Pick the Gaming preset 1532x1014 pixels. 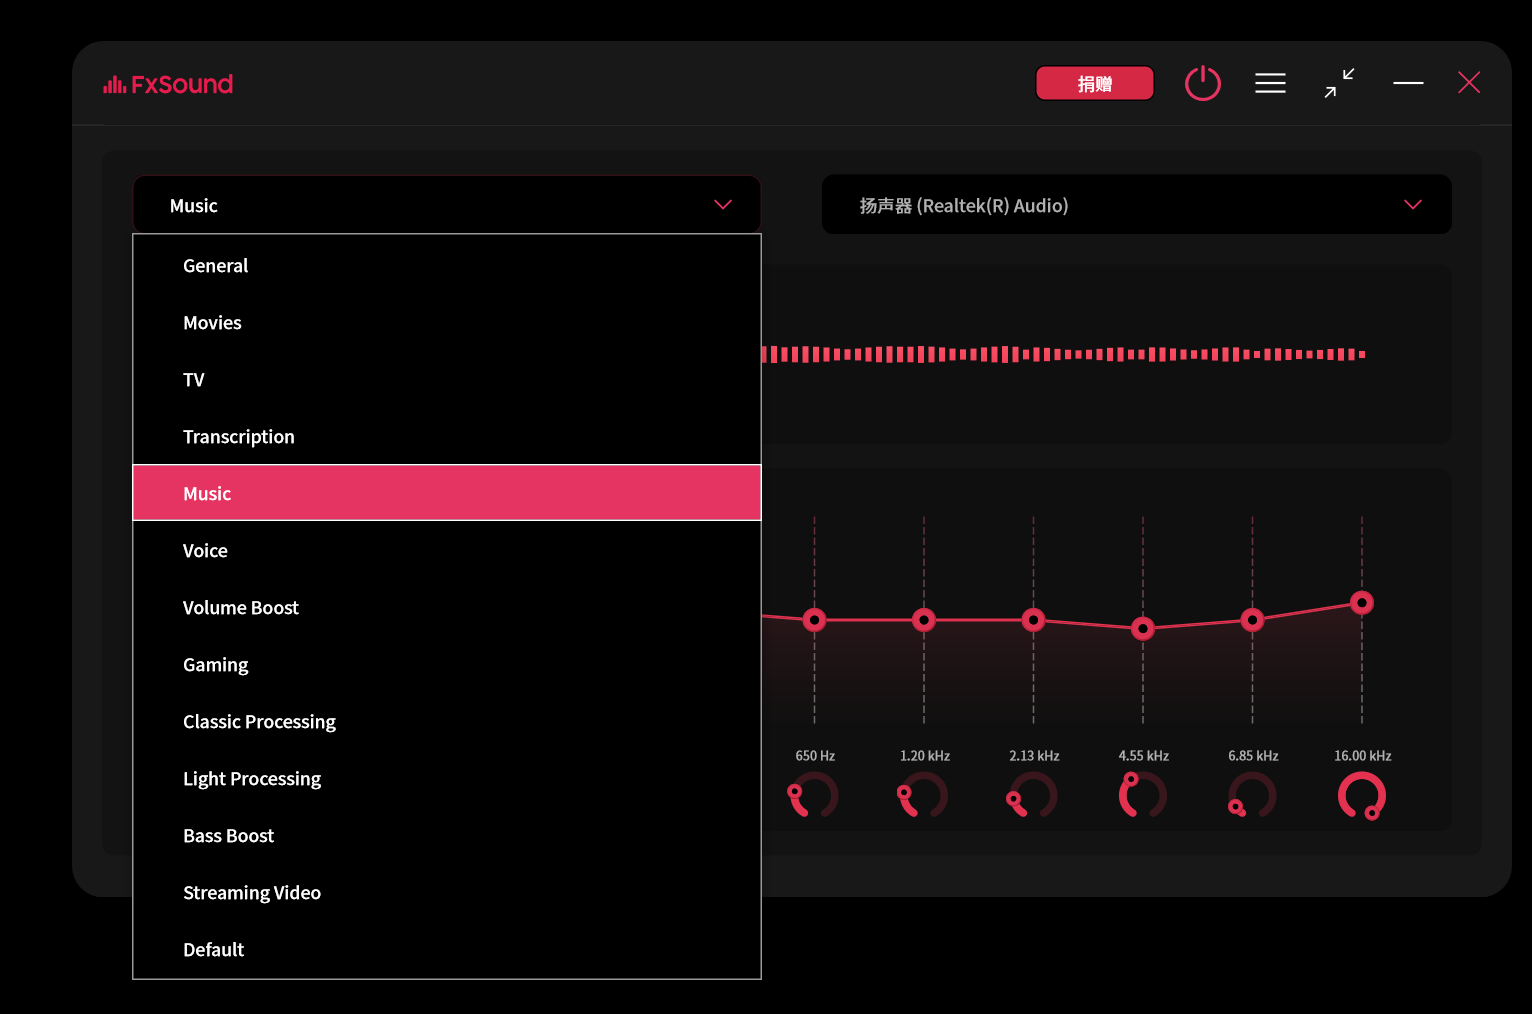pos(447,664)
